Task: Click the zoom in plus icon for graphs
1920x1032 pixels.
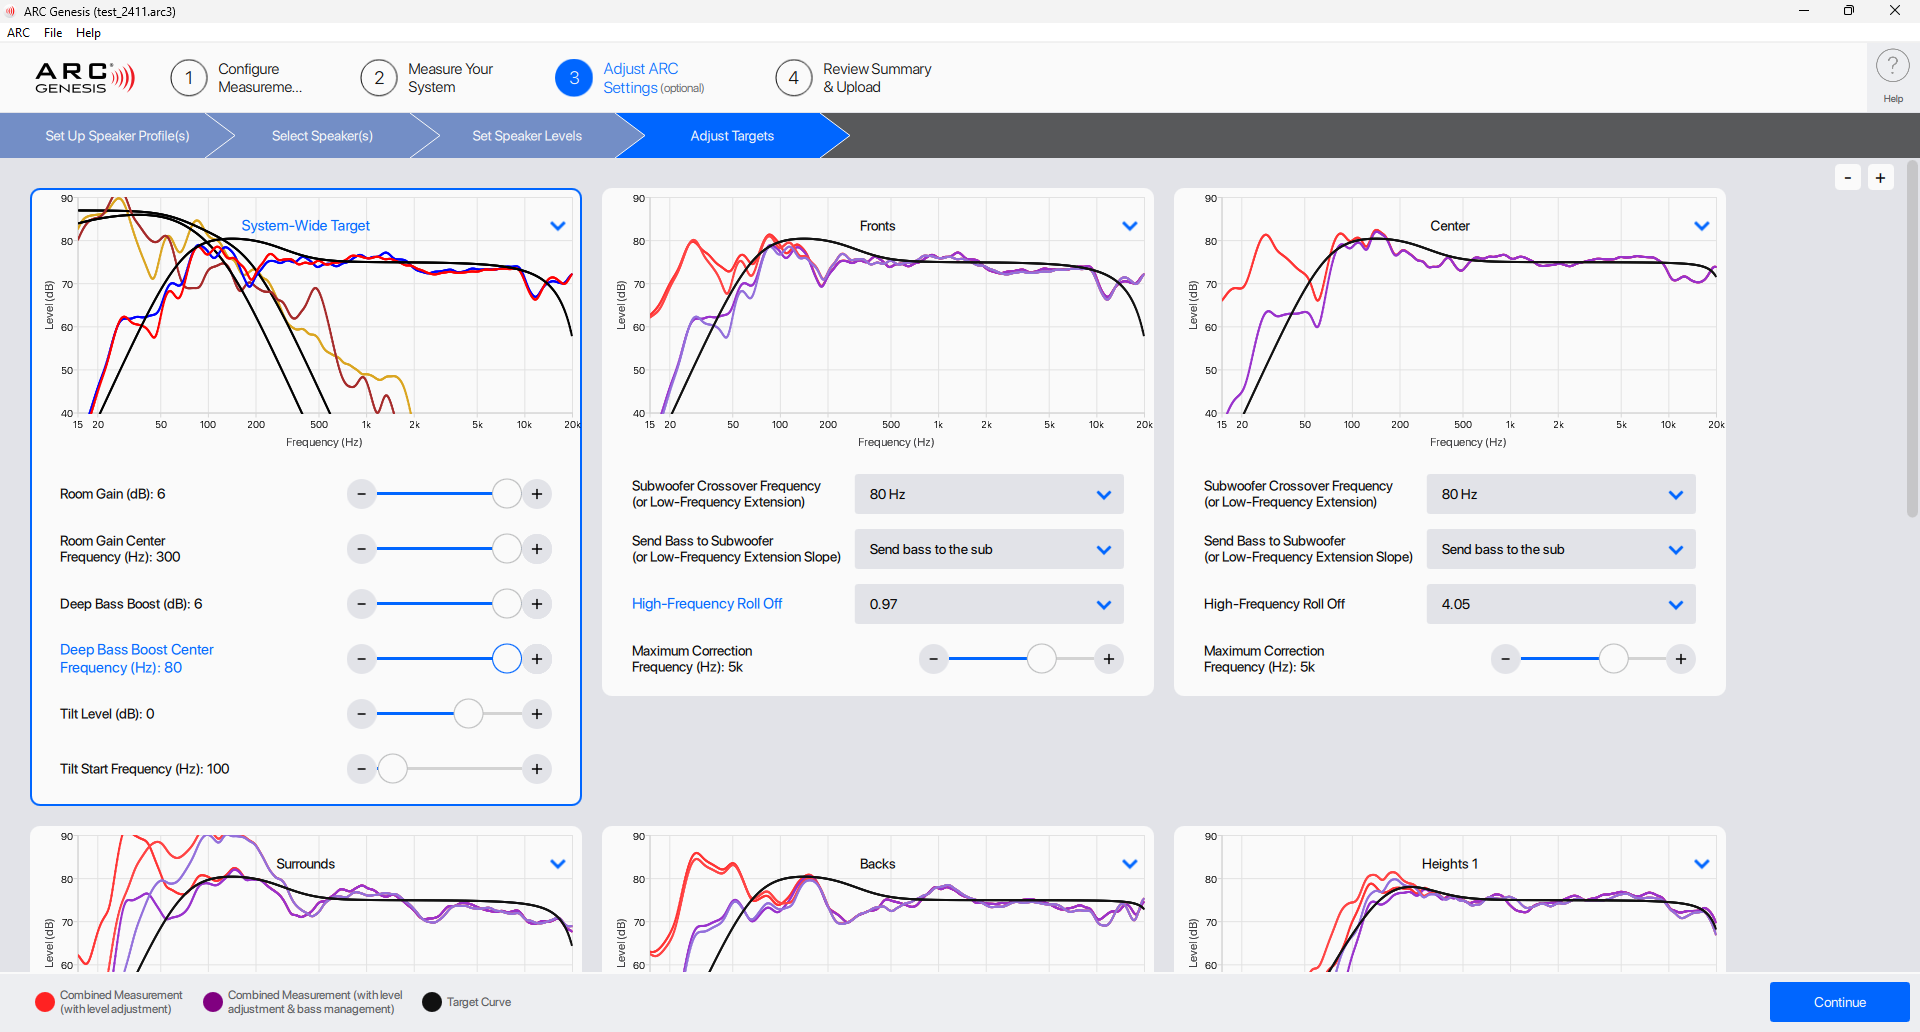Action: [x=1880, y=178]
